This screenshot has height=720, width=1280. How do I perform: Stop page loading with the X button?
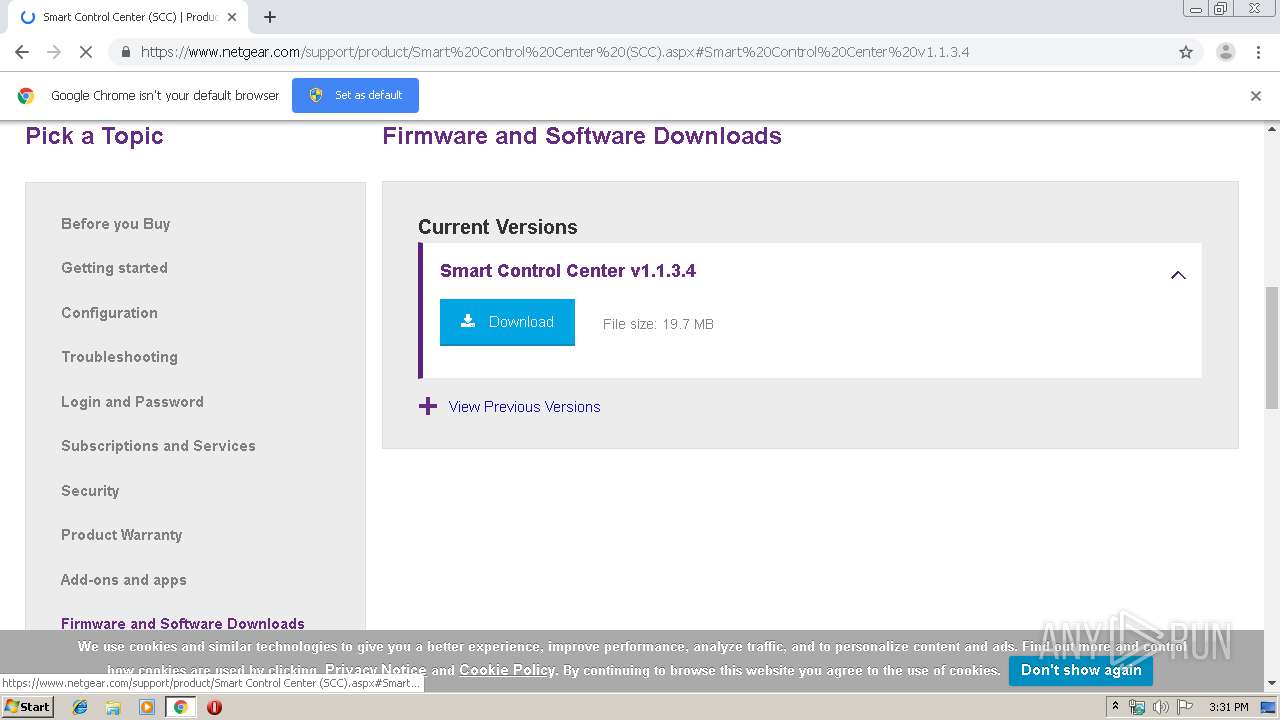[x=86, y=52]
